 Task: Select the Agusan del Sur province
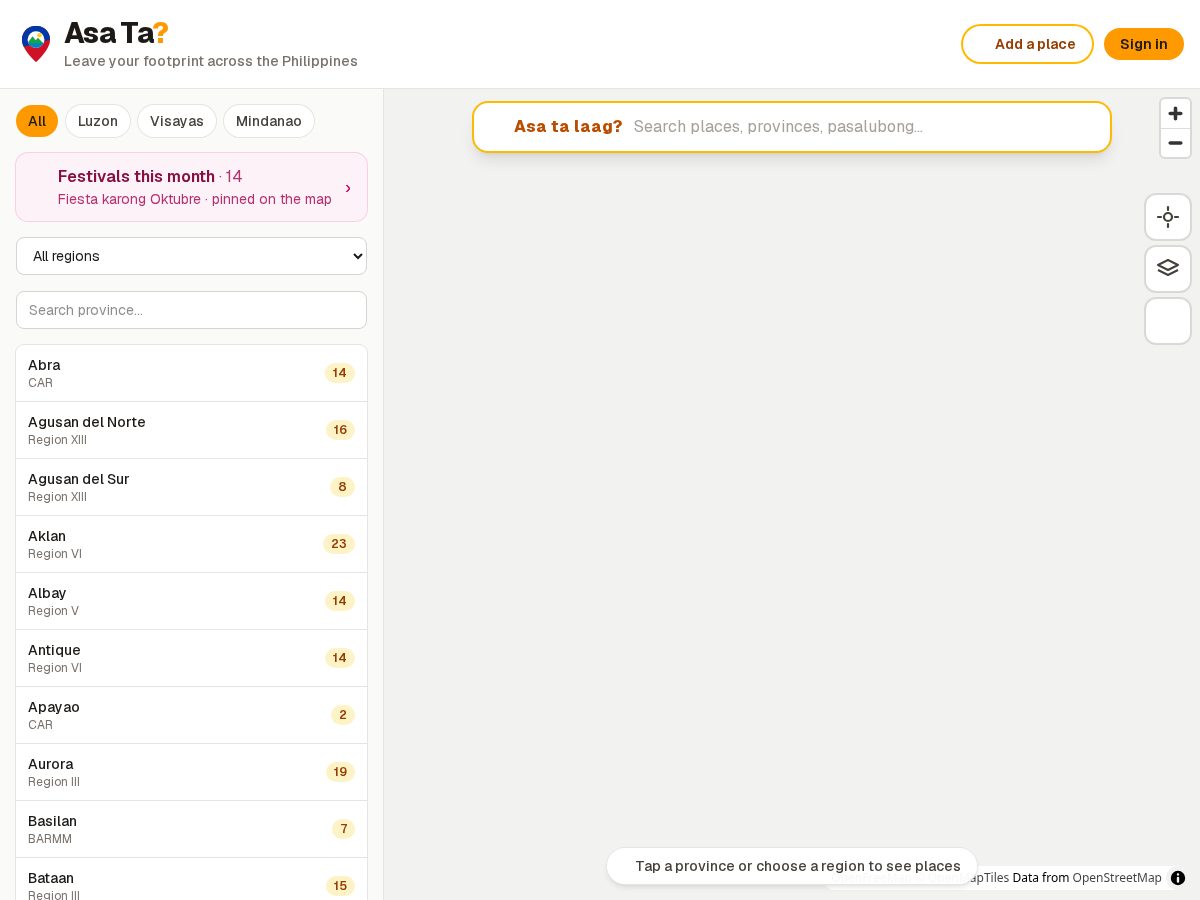[191, 487]
